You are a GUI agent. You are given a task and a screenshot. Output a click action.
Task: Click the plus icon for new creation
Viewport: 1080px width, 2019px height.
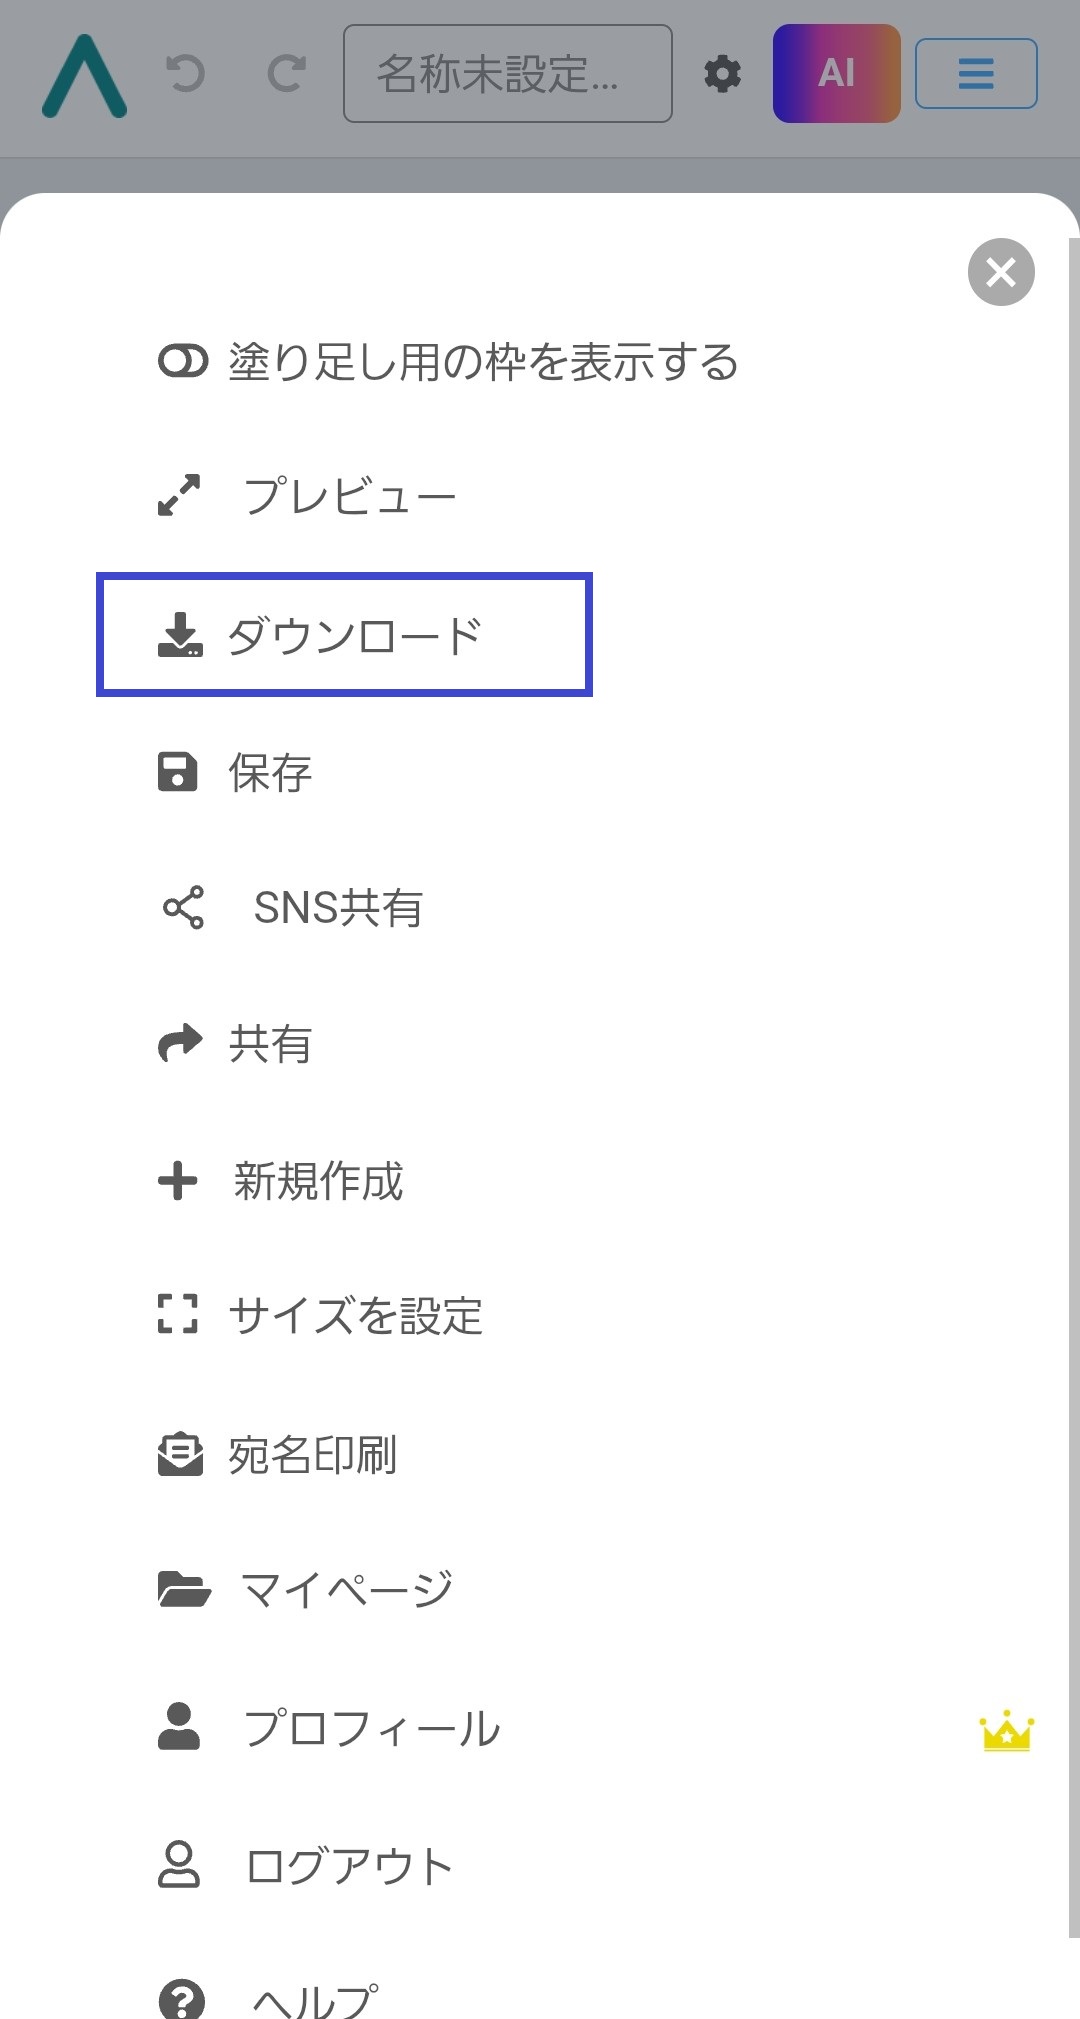coord(178,1180)
